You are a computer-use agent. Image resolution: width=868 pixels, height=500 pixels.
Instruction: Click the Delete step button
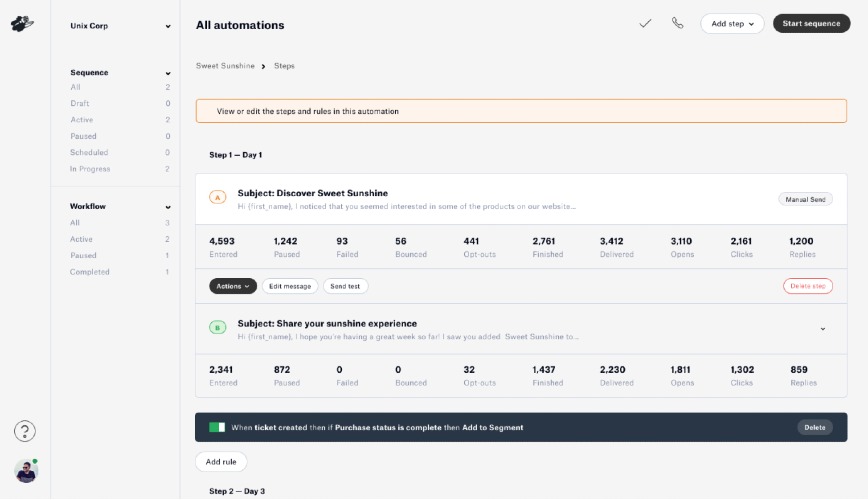click(807, 286)
